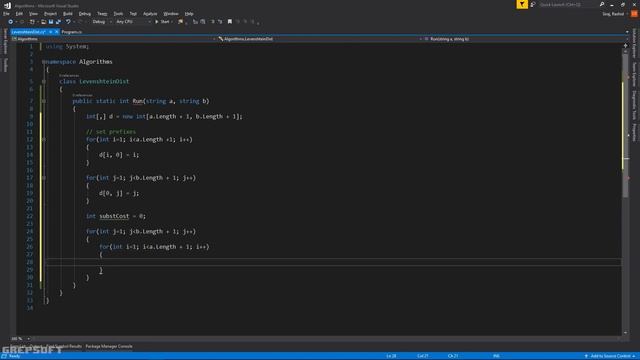The width and height of the screenshot is (640, 360).
Task: Click the references lens above Run method
Action: 82,95
